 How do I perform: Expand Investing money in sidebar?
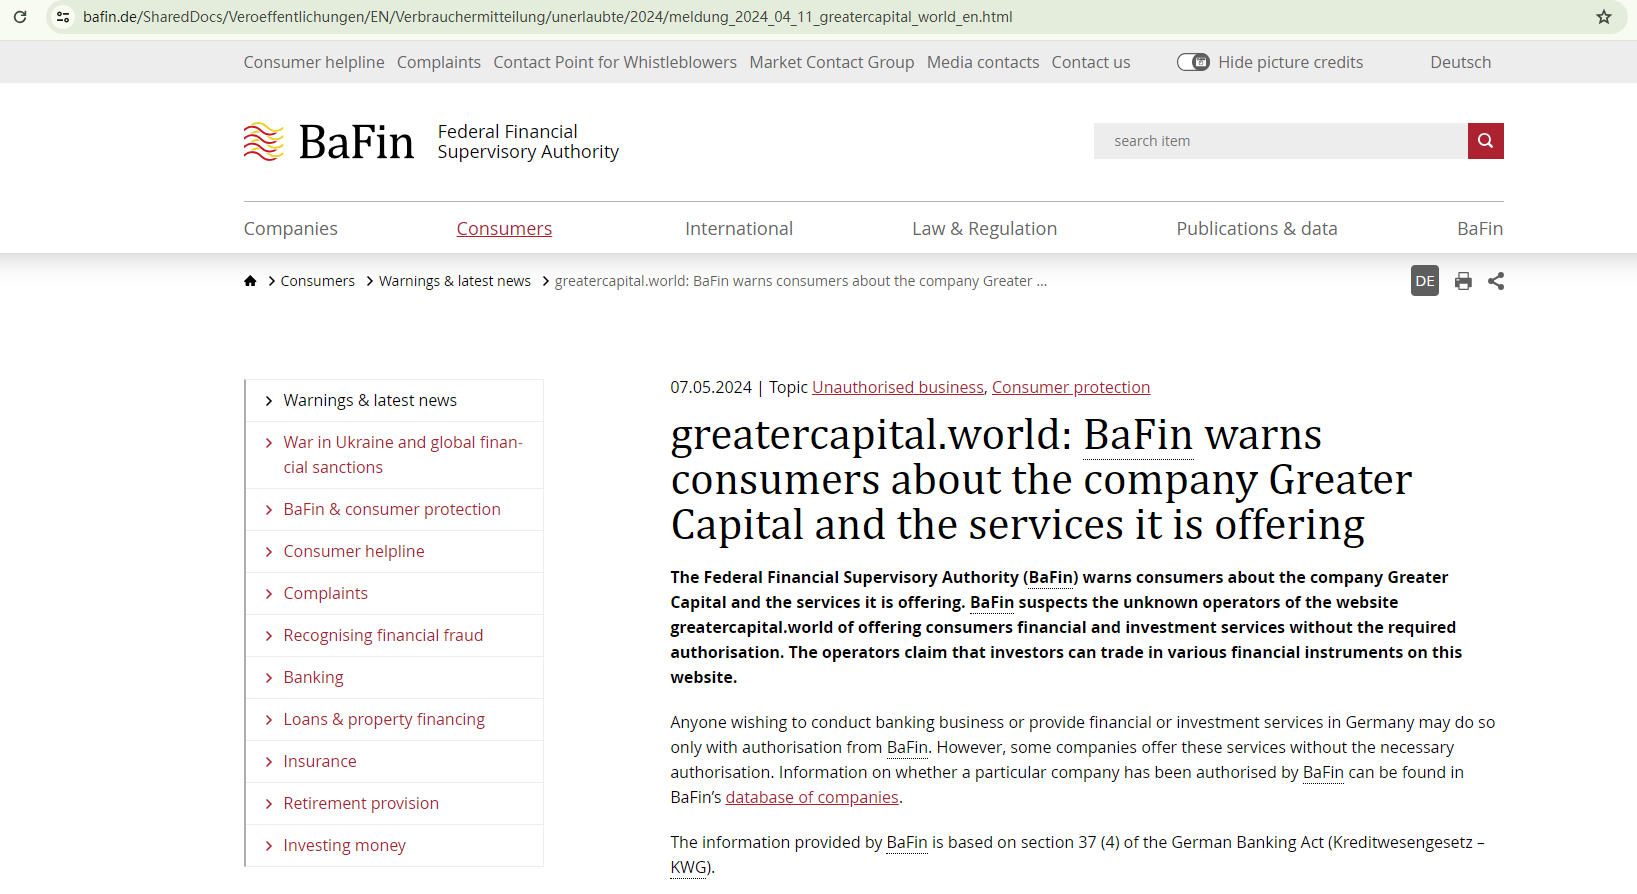point(344,845)
